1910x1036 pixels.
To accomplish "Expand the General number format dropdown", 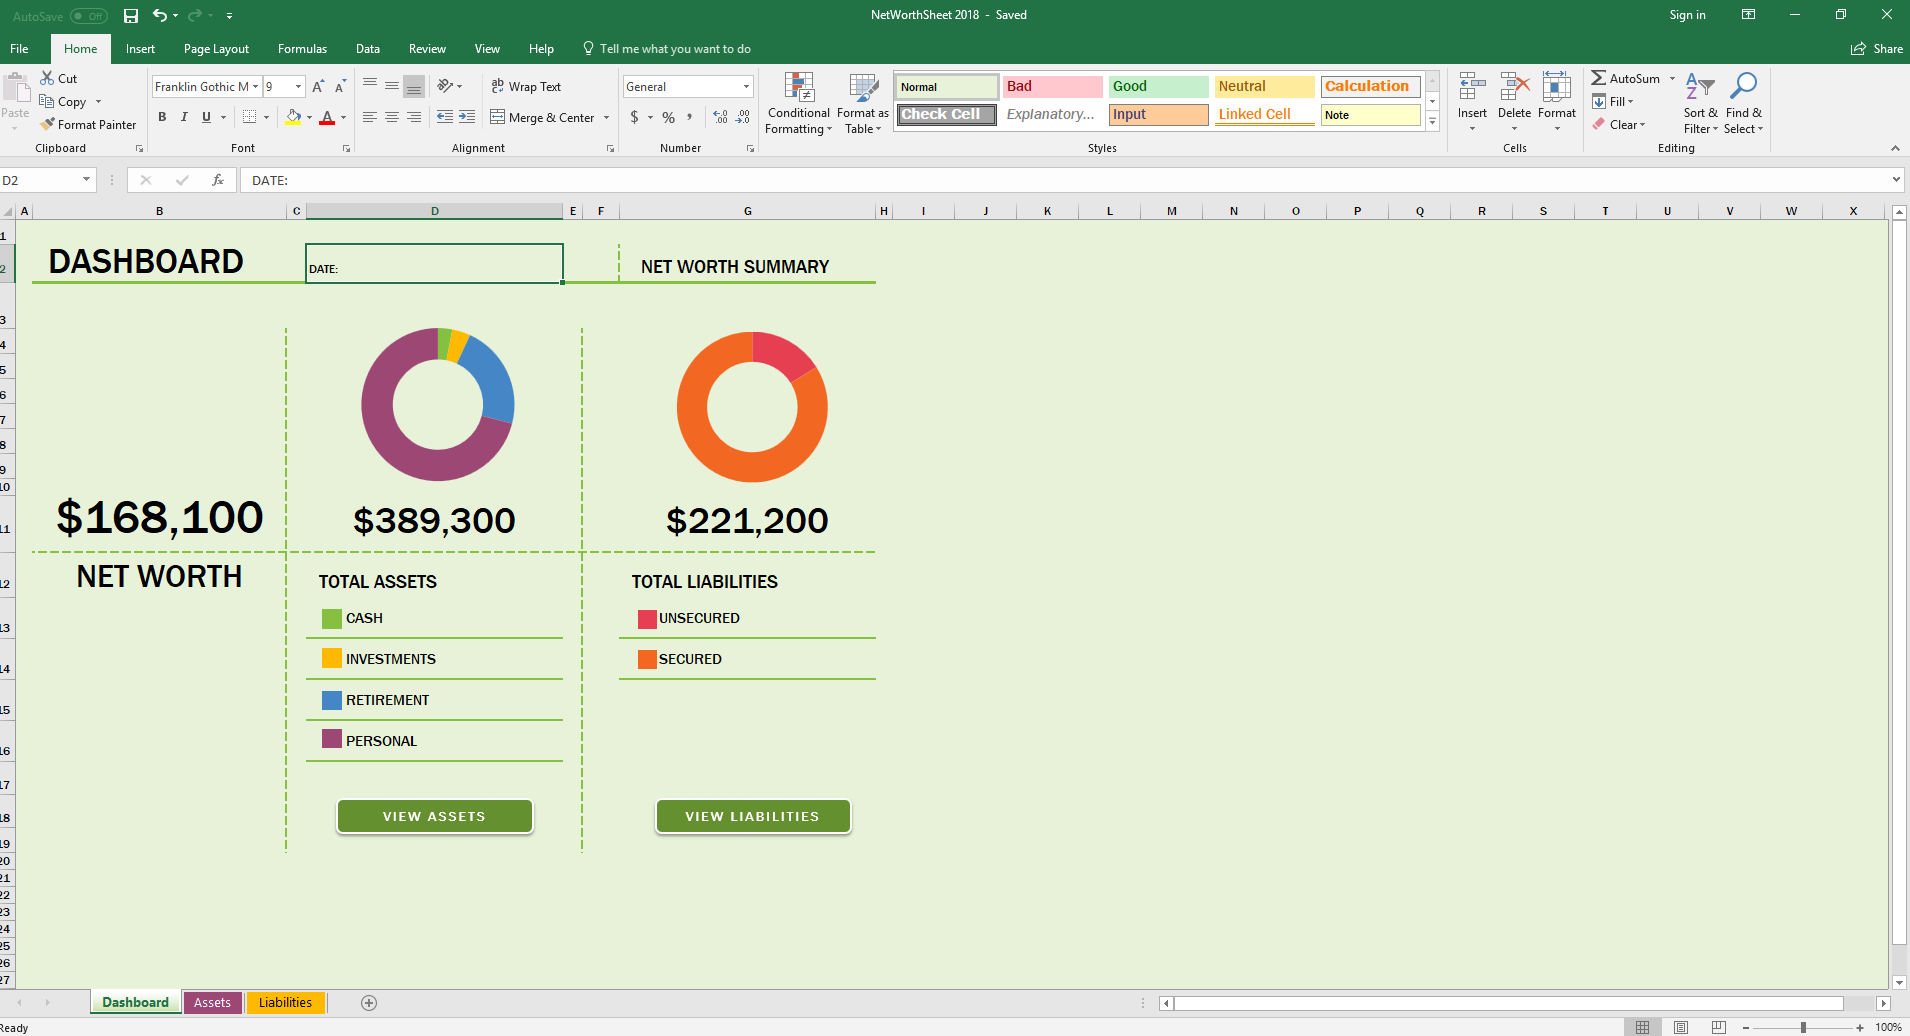I will (746, 87).
